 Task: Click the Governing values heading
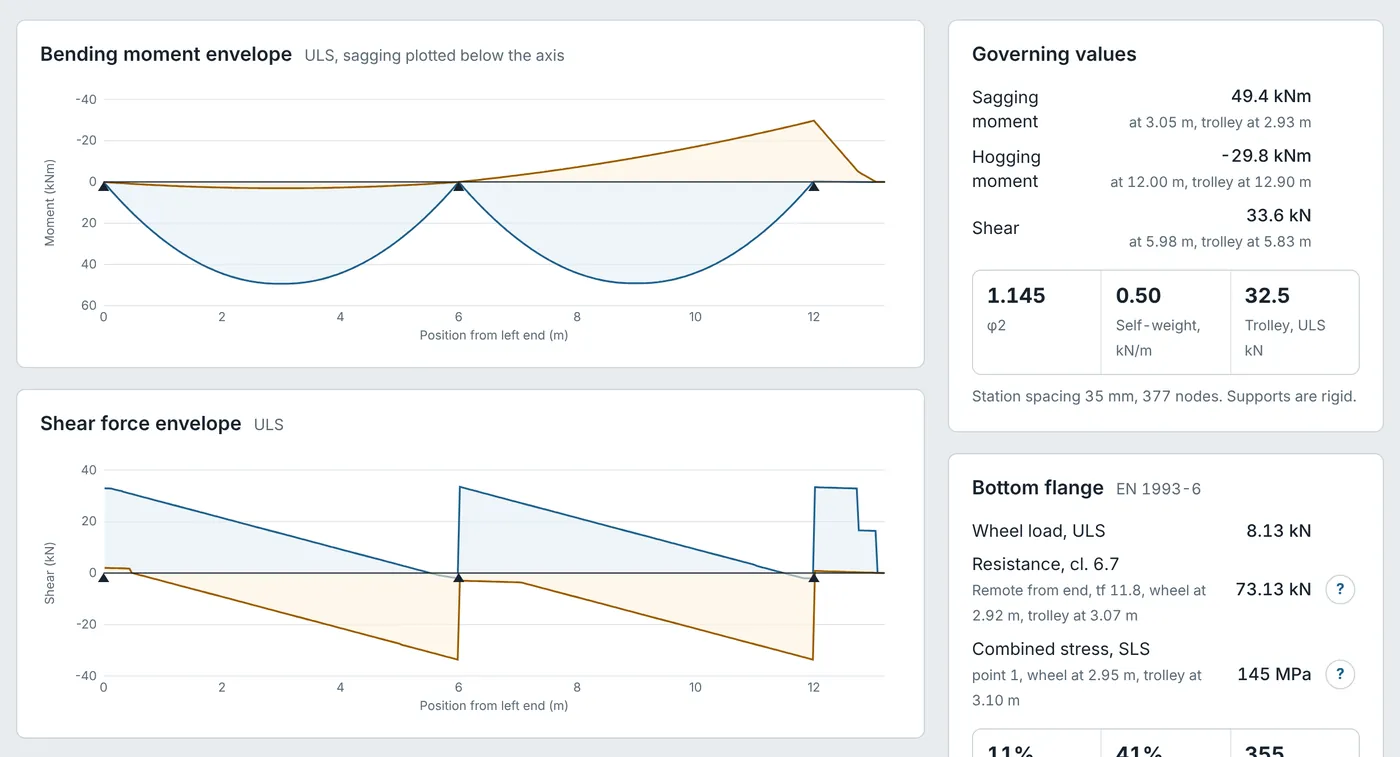pos(1054,54)
